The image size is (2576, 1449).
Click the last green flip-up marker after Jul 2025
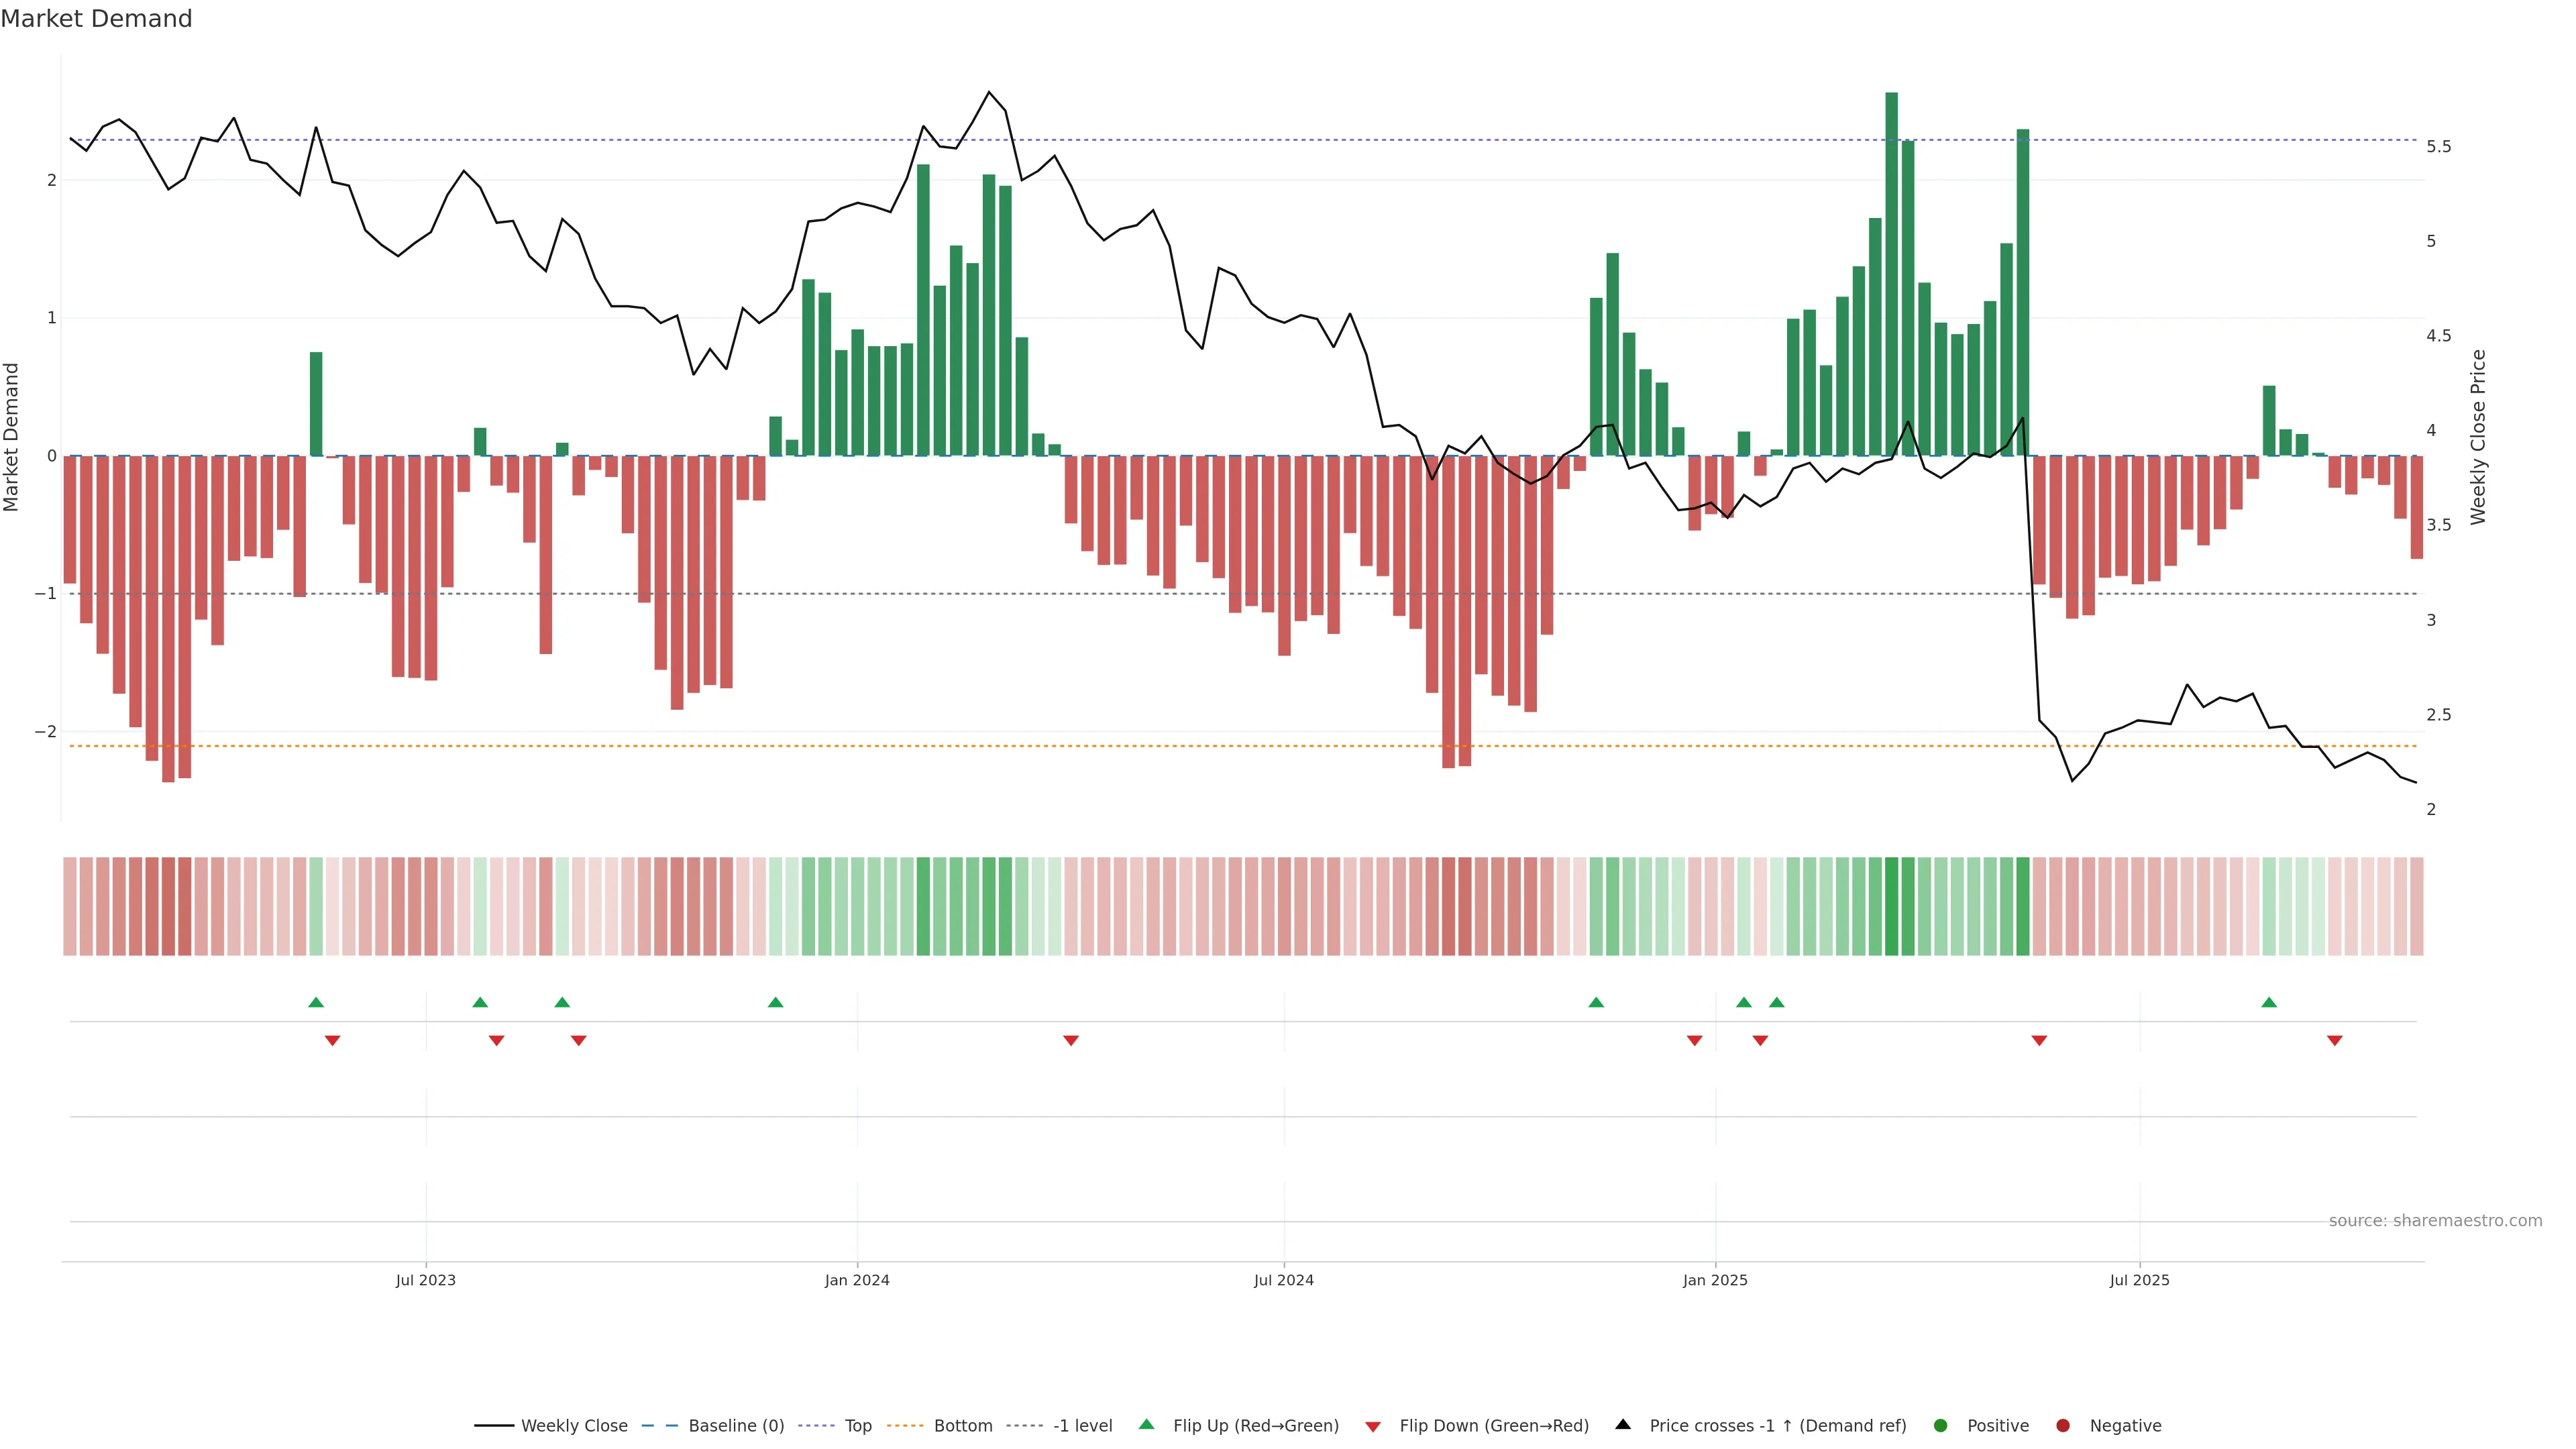pyautogui.click(x=2269, y=1002)
